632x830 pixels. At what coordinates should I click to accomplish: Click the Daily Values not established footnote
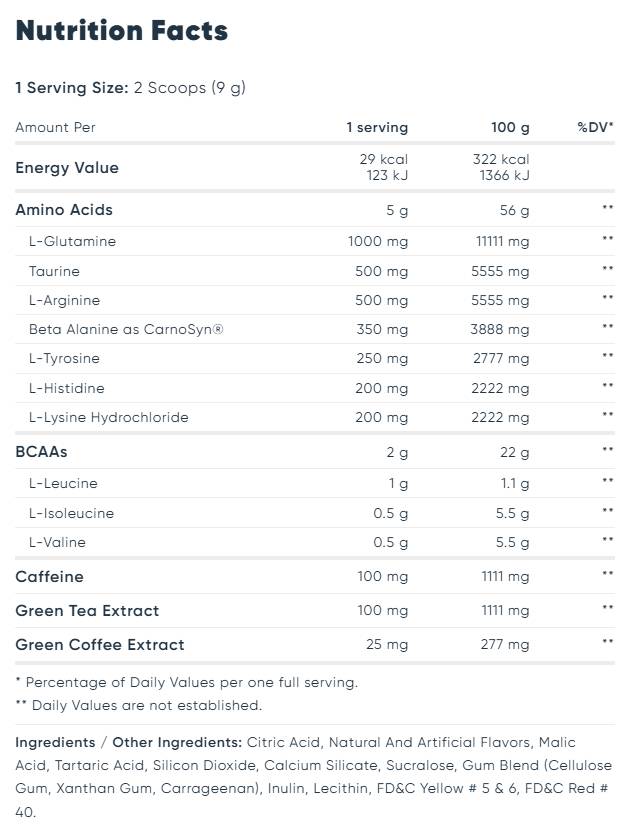(139, 706)
